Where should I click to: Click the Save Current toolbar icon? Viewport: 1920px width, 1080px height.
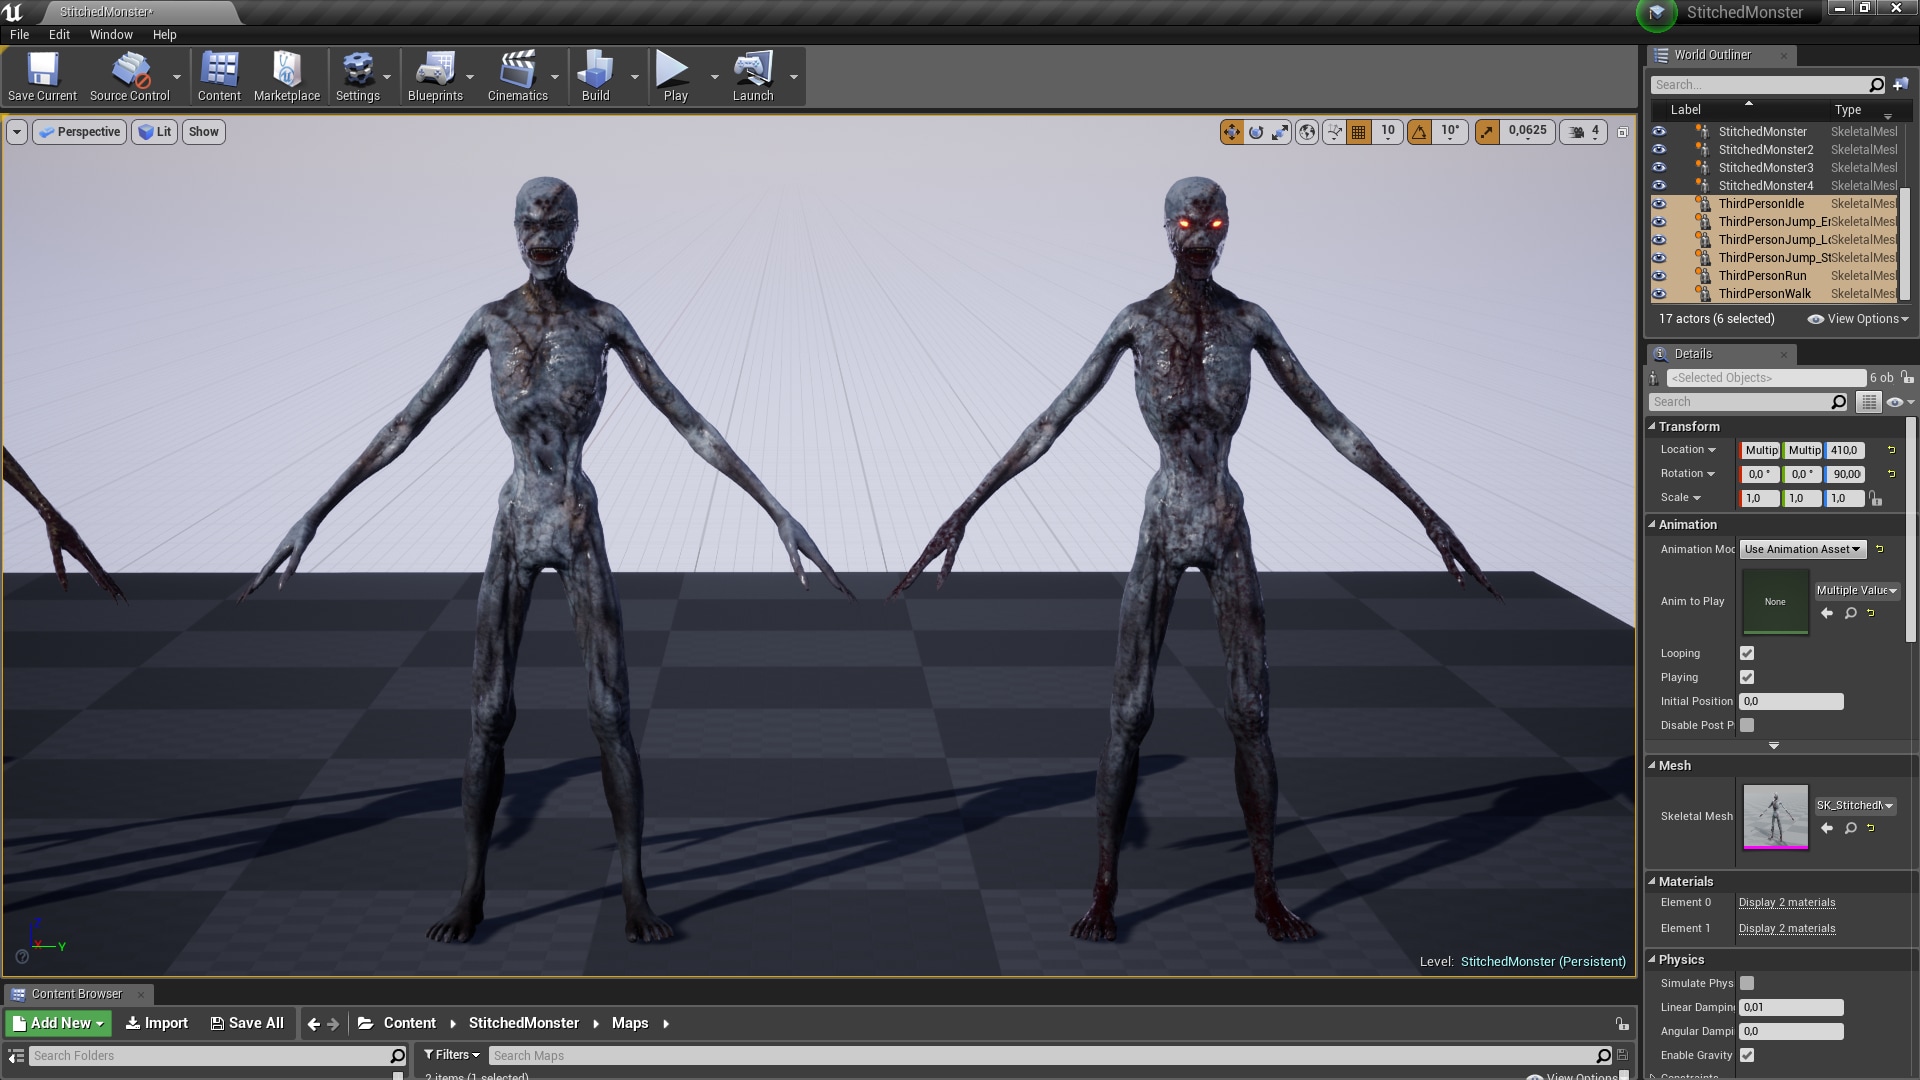point(42,76)
